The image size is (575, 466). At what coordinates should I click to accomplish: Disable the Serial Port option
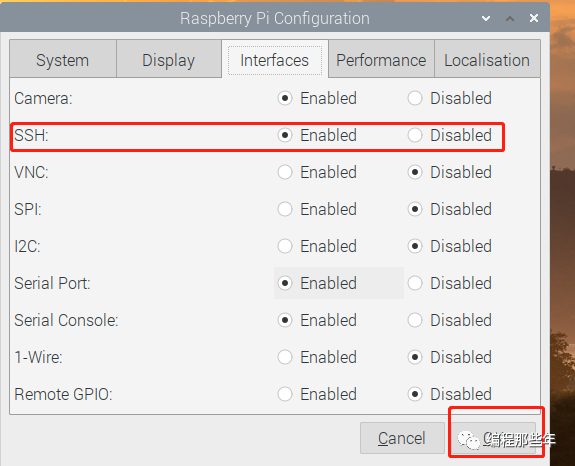415,283
